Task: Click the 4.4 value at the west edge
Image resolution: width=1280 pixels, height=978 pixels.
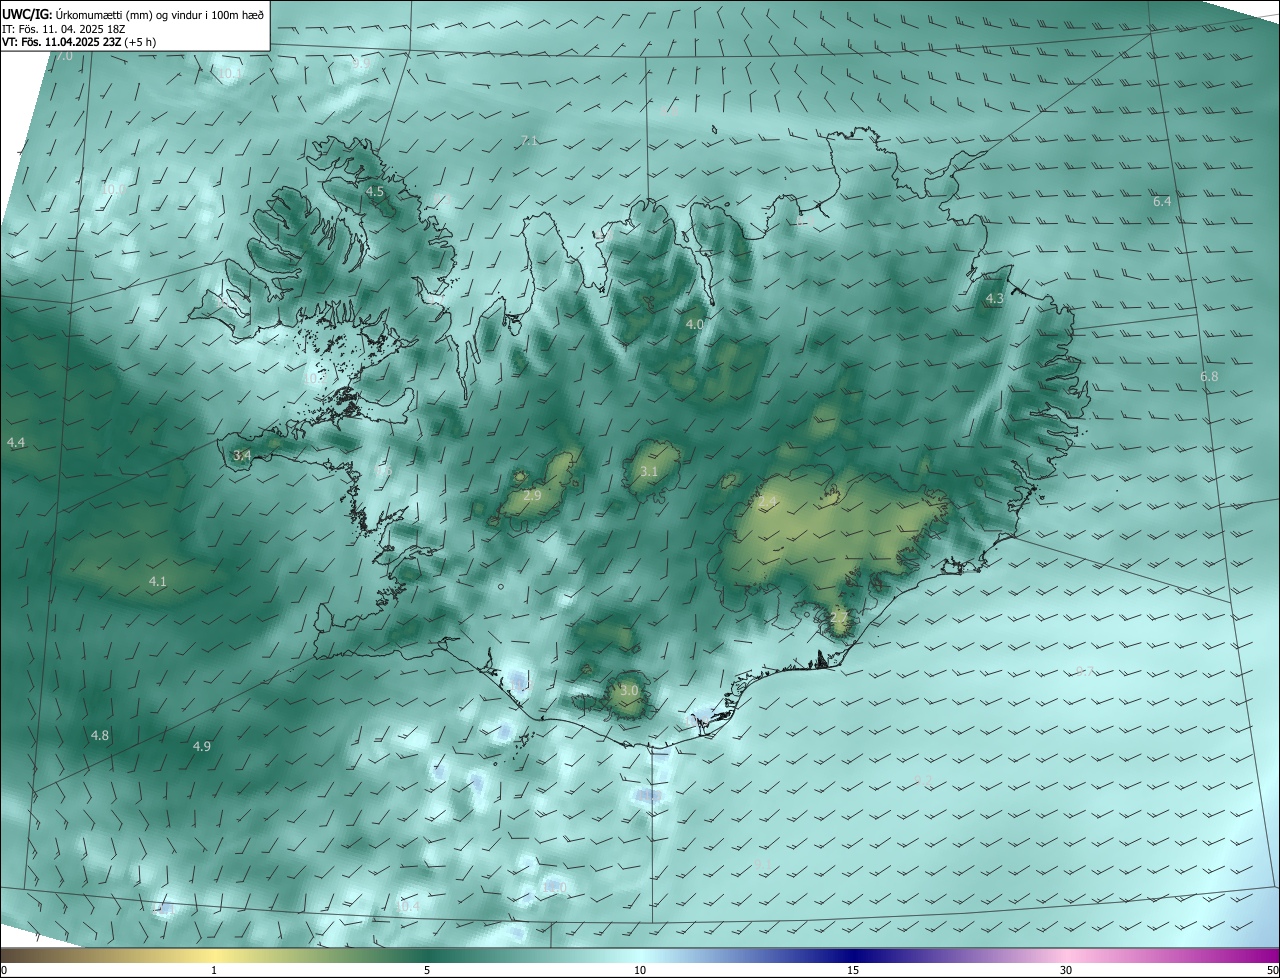Action: (x=16, y=442)
